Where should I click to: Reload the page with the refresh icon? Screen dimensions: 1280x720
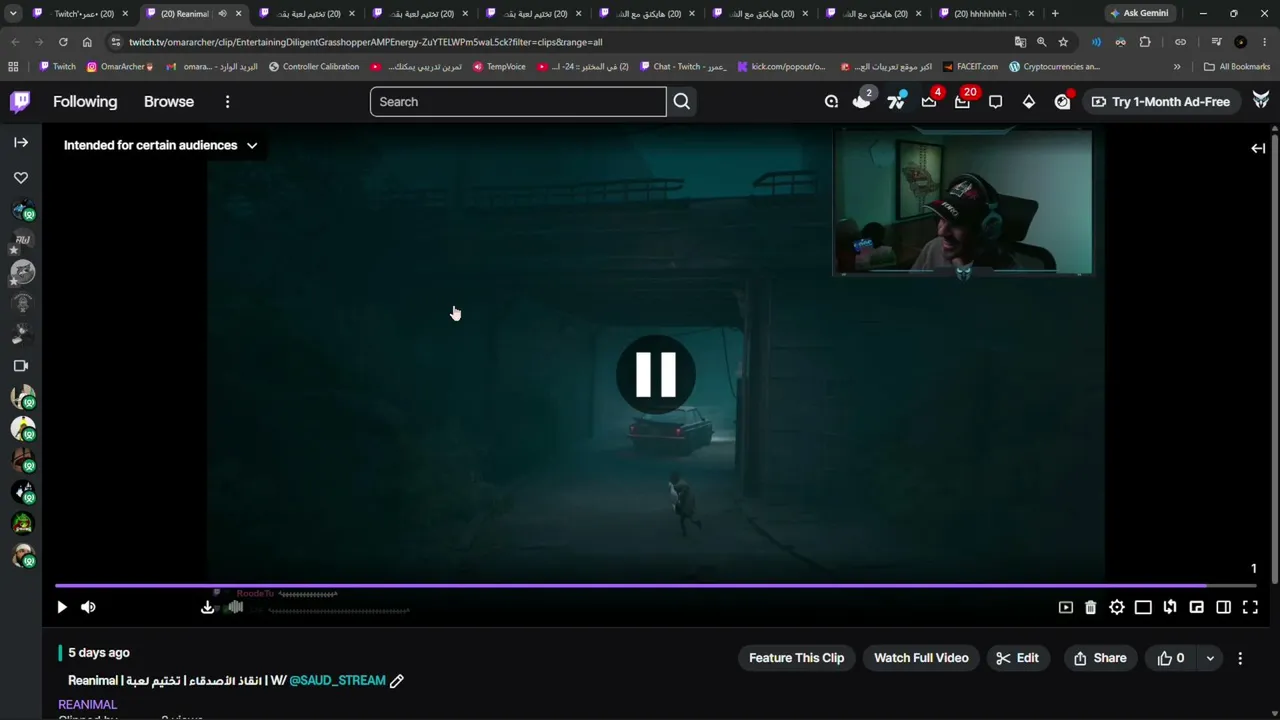tap(63, 42)
